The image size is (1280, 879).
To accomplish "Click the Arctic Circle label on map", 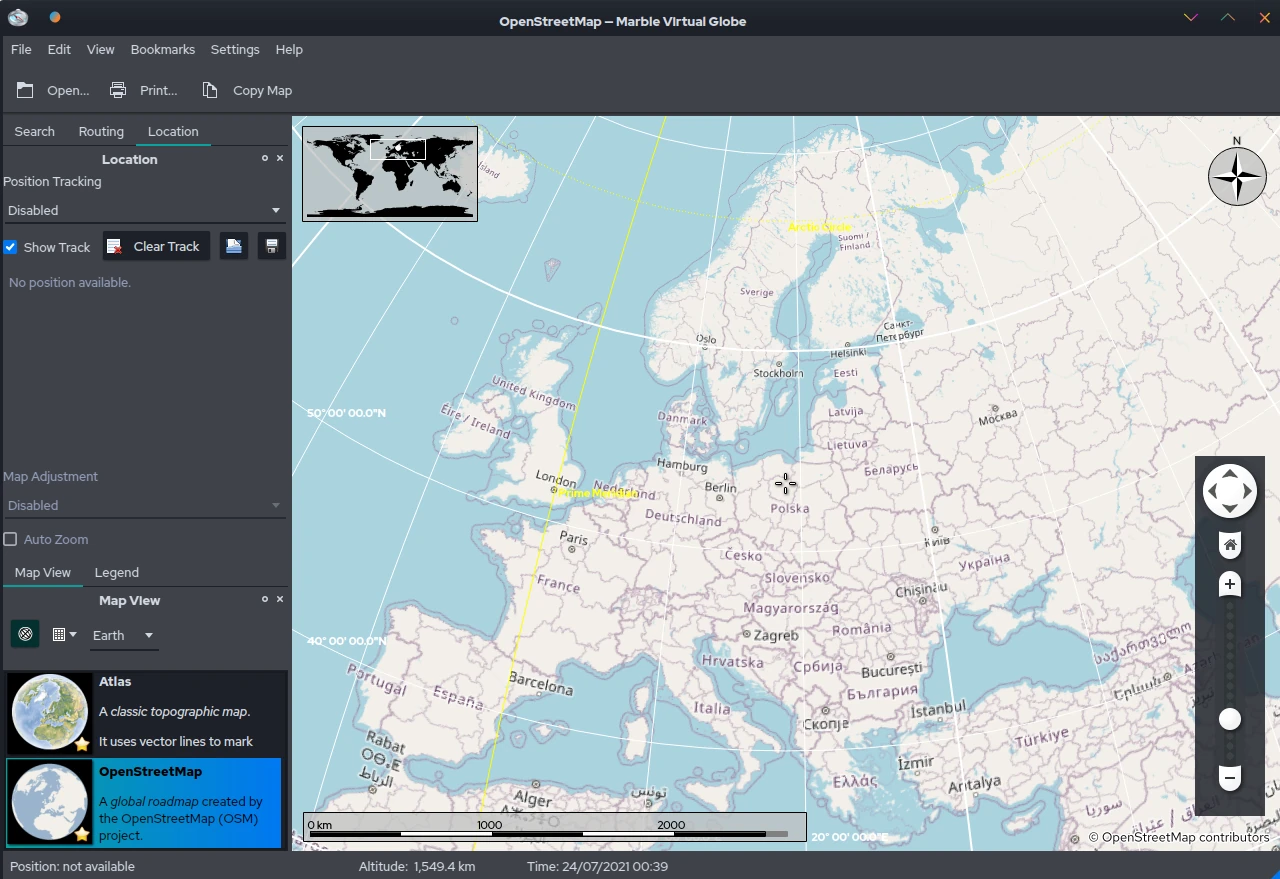I will click(819, 227).
